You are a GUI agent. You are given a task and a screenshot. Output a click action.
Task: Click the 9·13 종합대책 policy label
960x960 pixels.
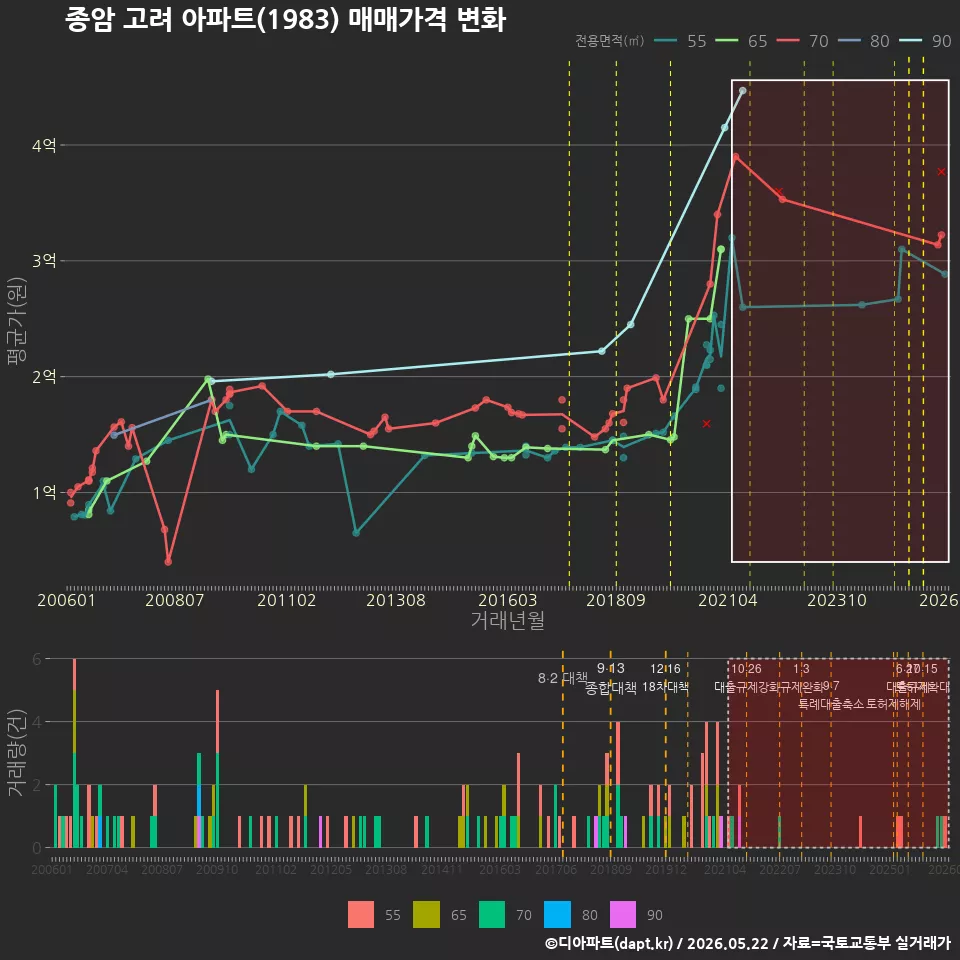(610, 678)
